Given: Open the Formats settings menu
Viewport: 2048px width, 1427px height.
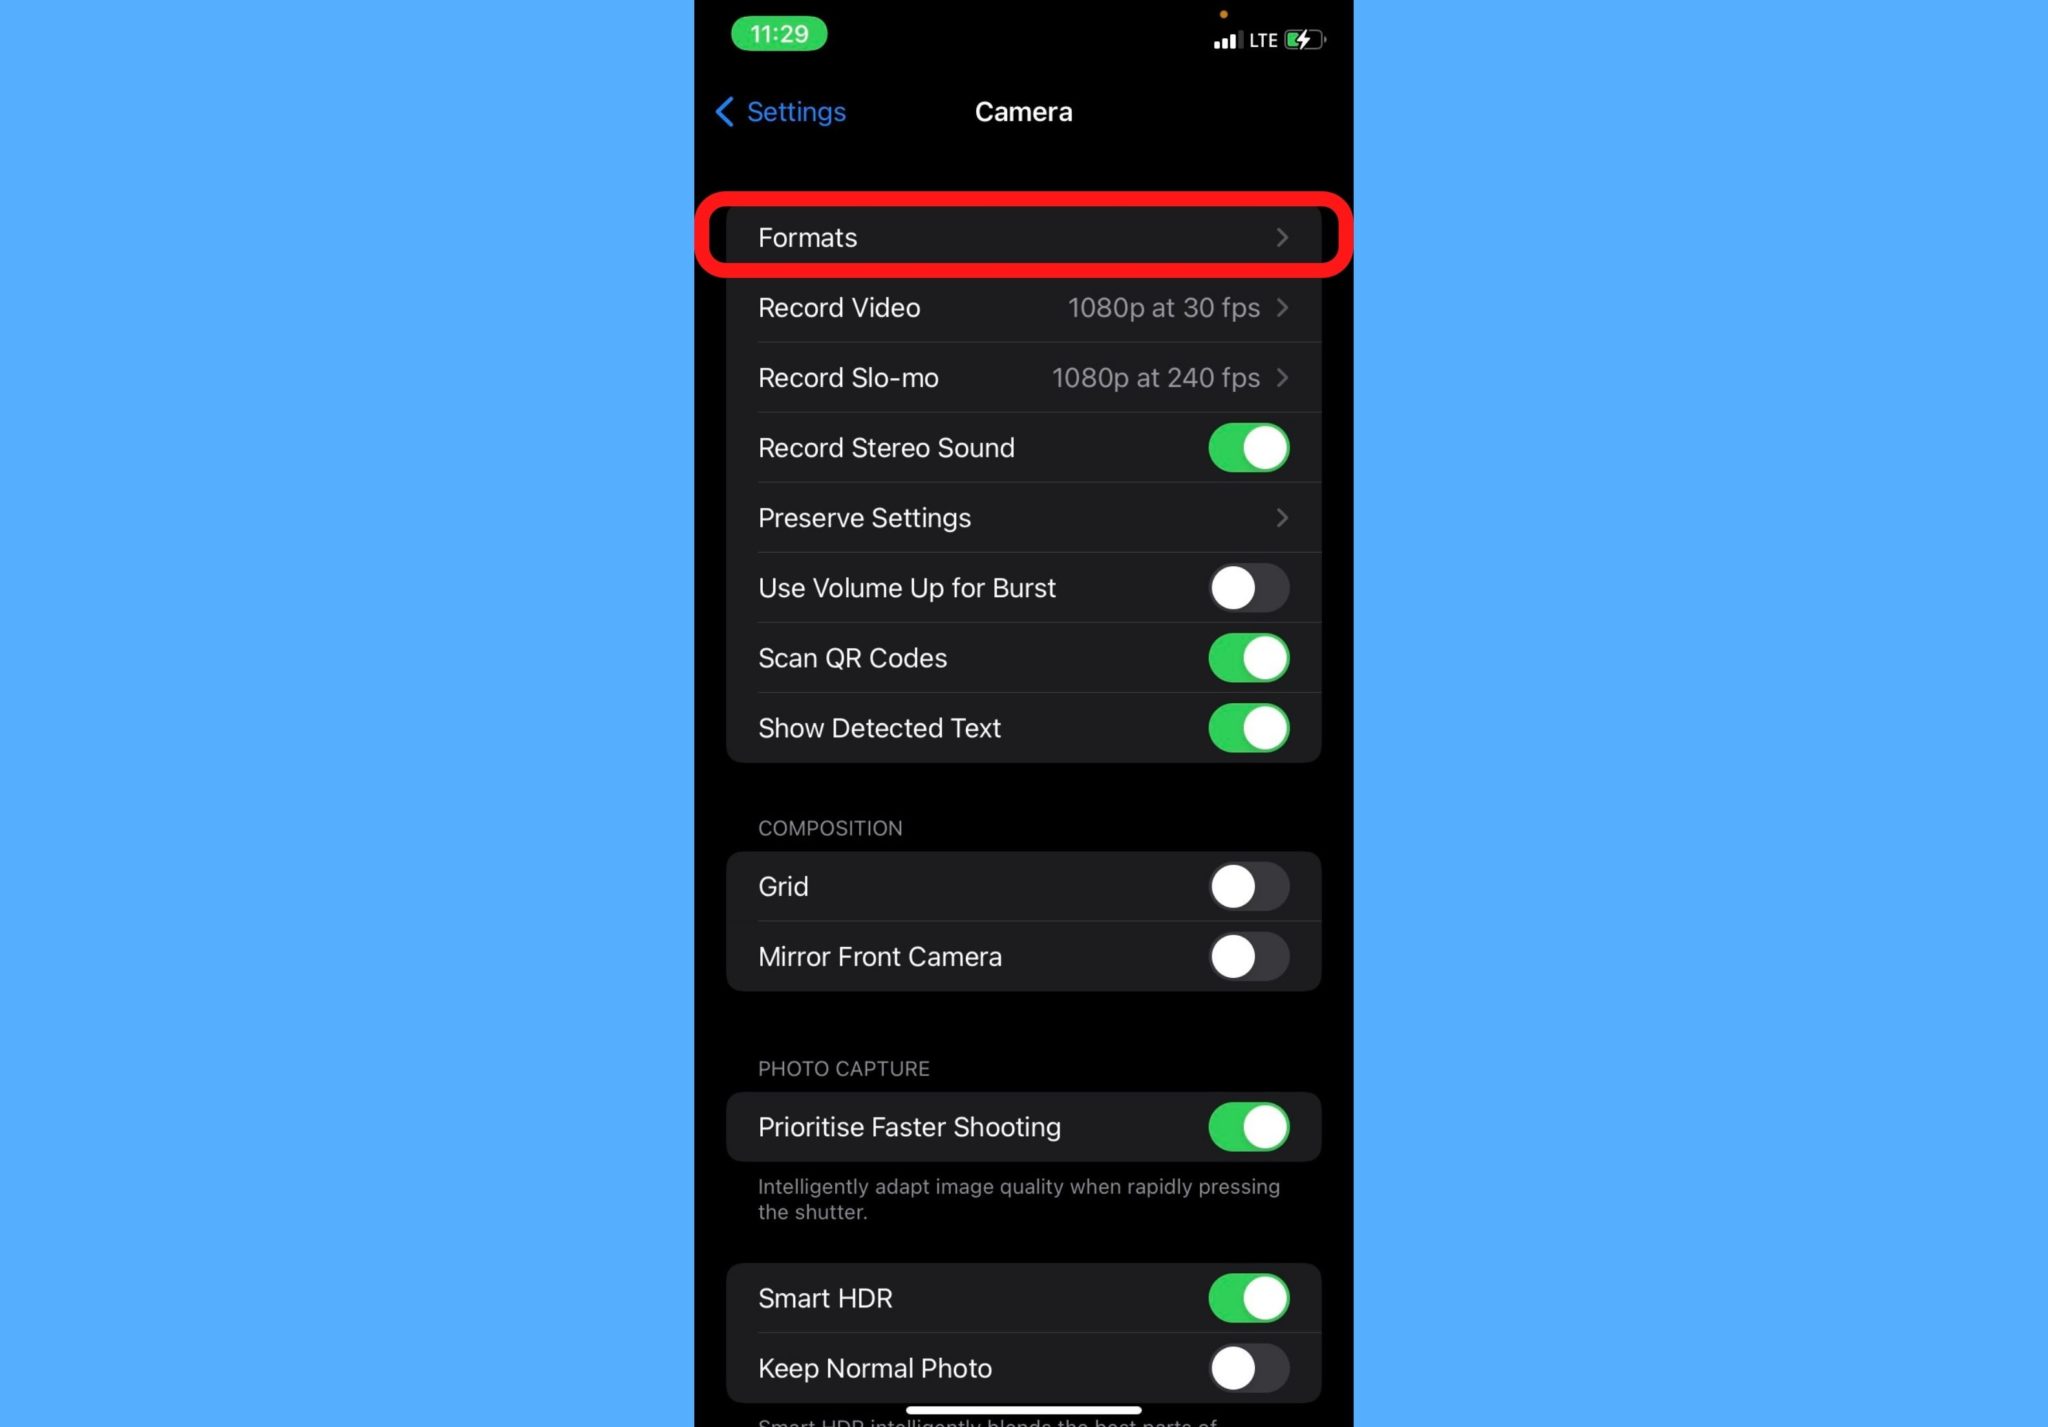Looking at the screenshot, I should click(x=1022, y=237).
